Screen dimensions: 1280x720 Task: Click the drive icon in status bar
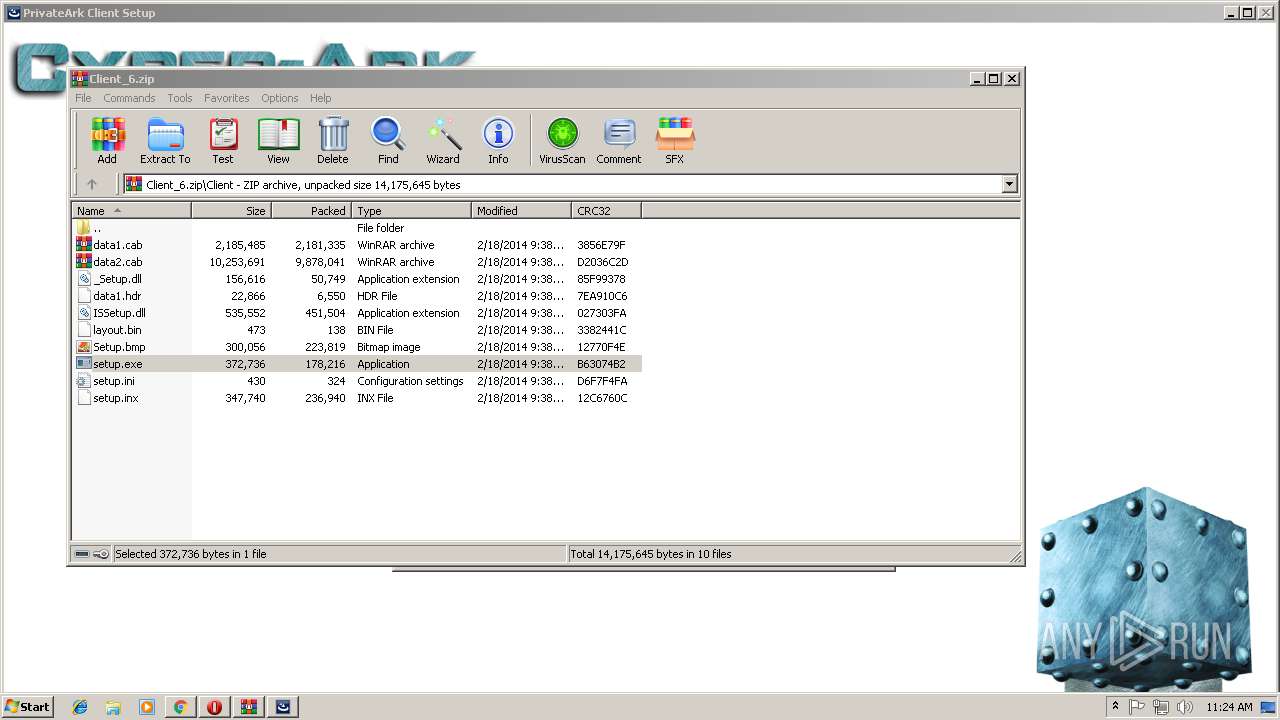click(x=82, y=554)
